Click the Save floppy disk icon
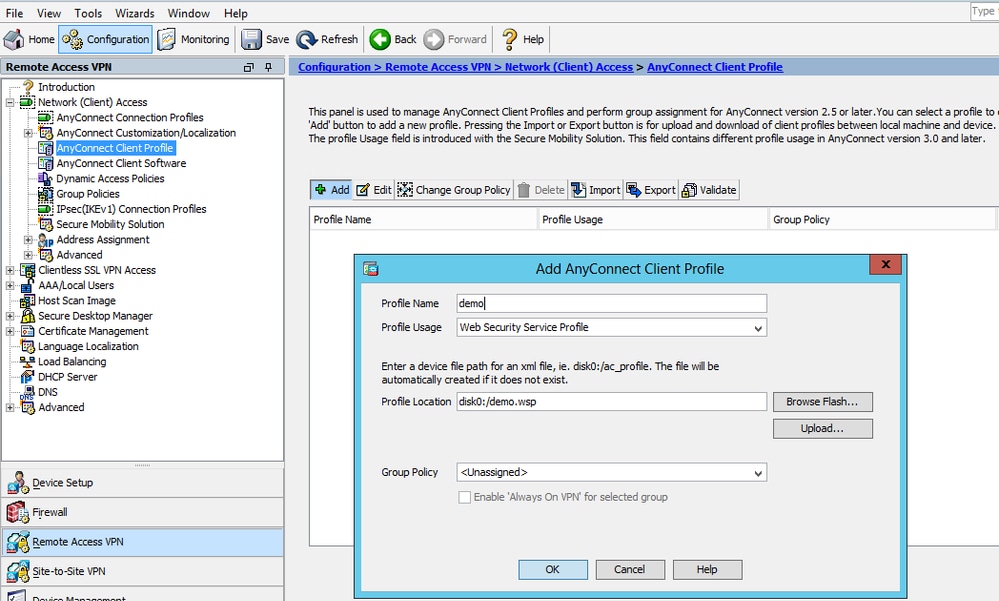 (x=251, y=40)
